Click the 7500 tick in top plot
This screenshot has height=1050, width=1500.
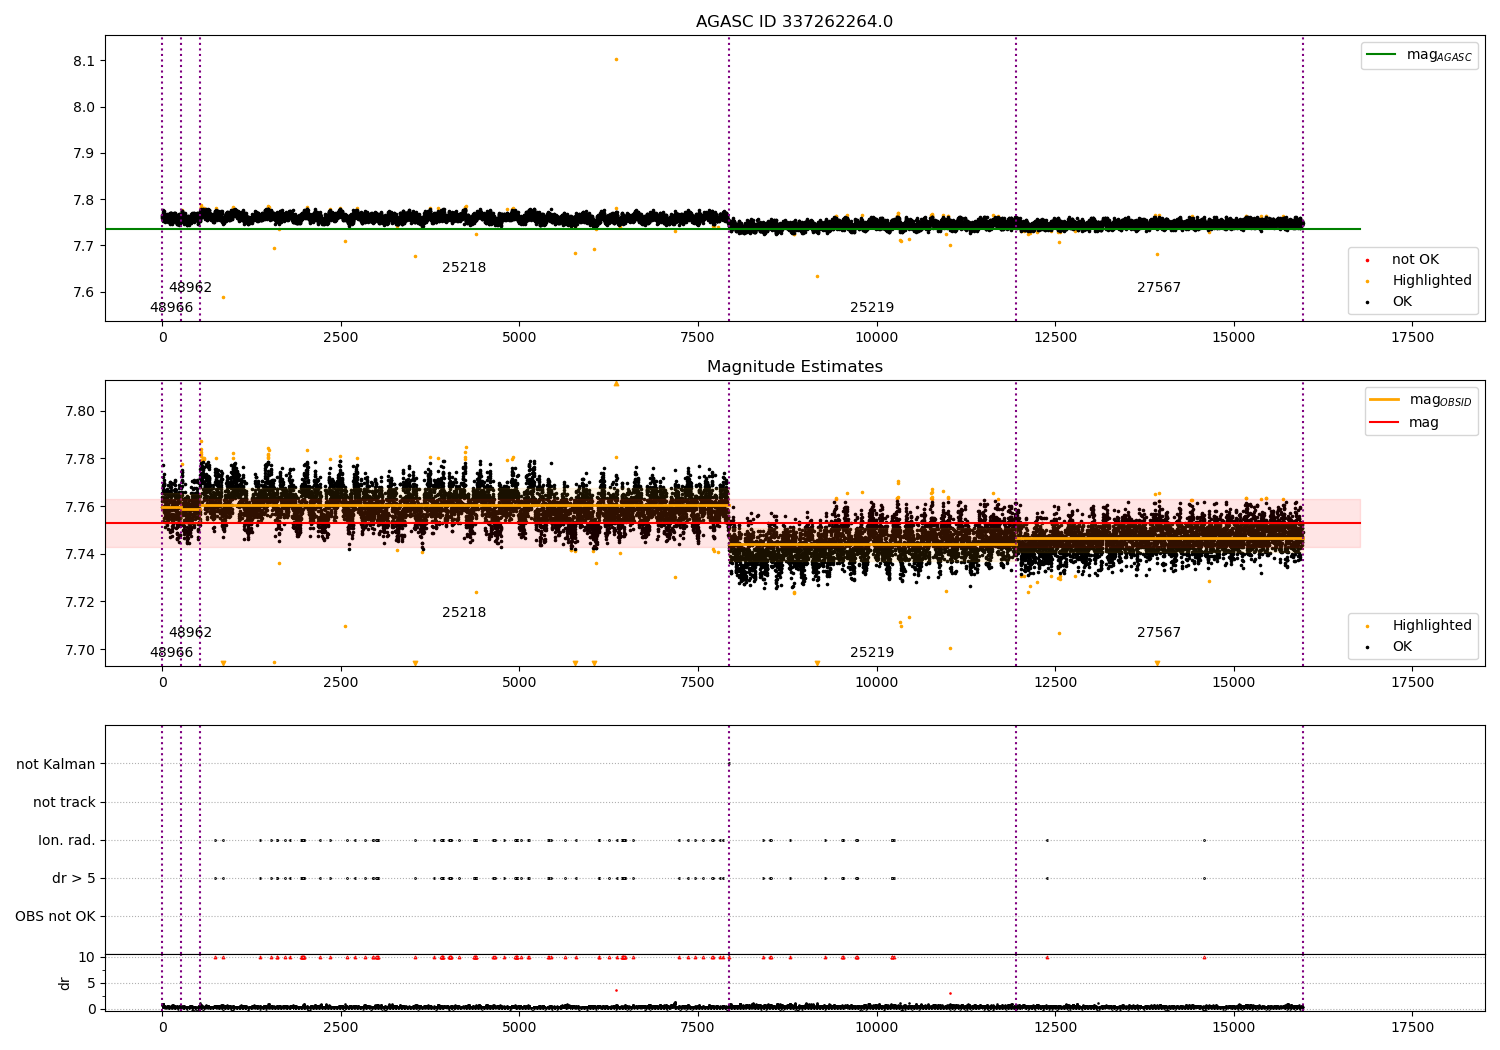[x=698, y=338]
